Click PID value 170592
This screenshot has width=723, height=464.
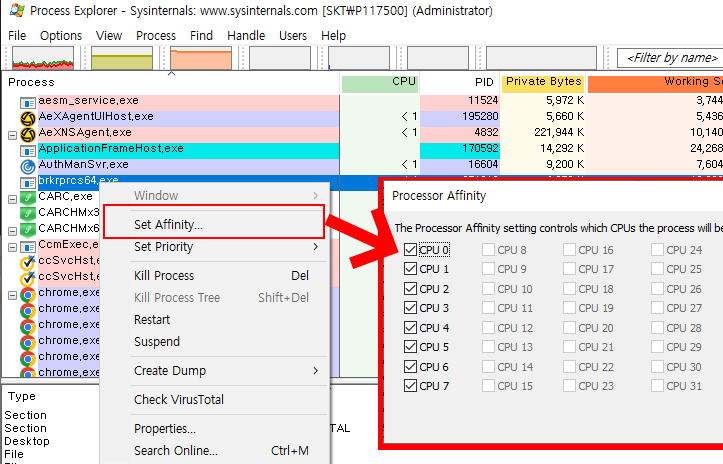[x=480, y=149]
